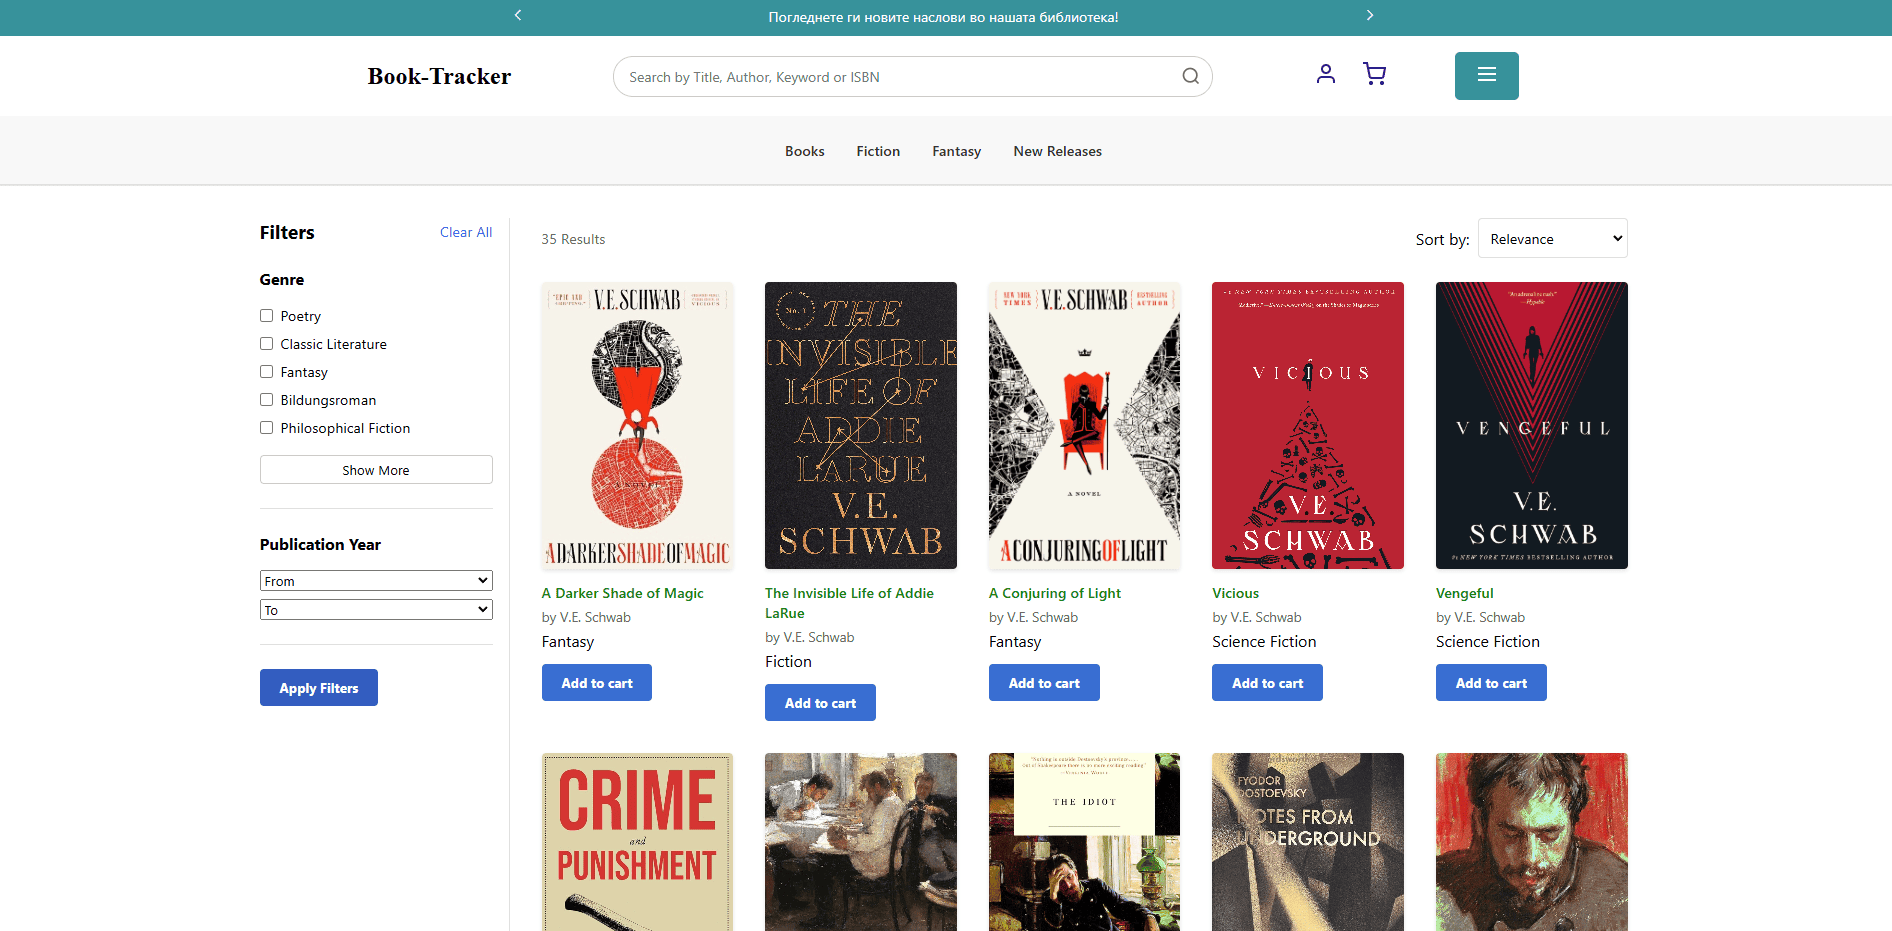Click into the book search field
The image size is (1892, 931).
pyautogui.click(x=900, y=77)
